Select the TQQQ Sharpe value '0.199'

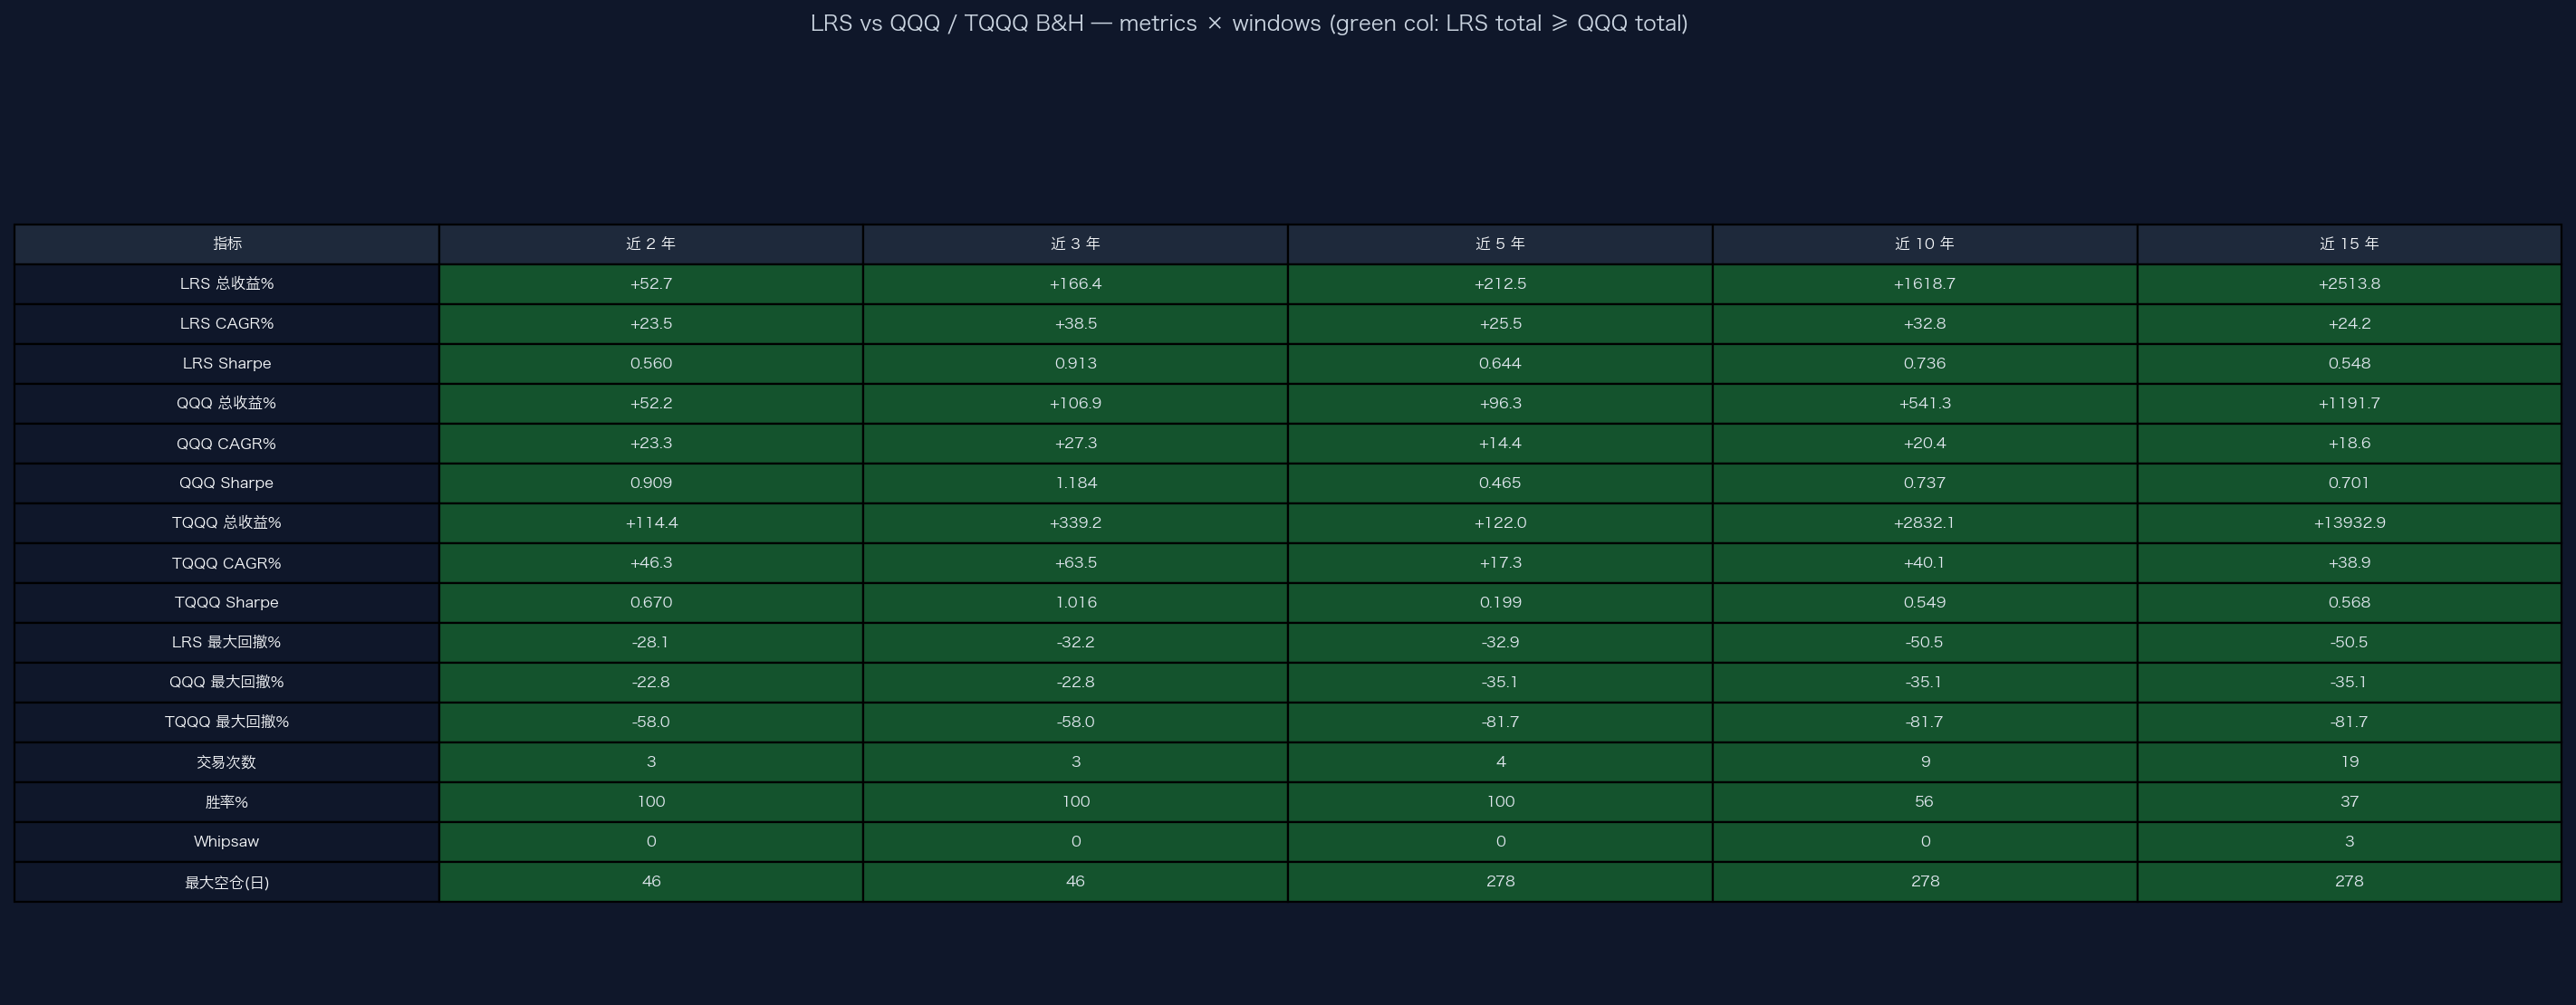(x=1500, y=603)
